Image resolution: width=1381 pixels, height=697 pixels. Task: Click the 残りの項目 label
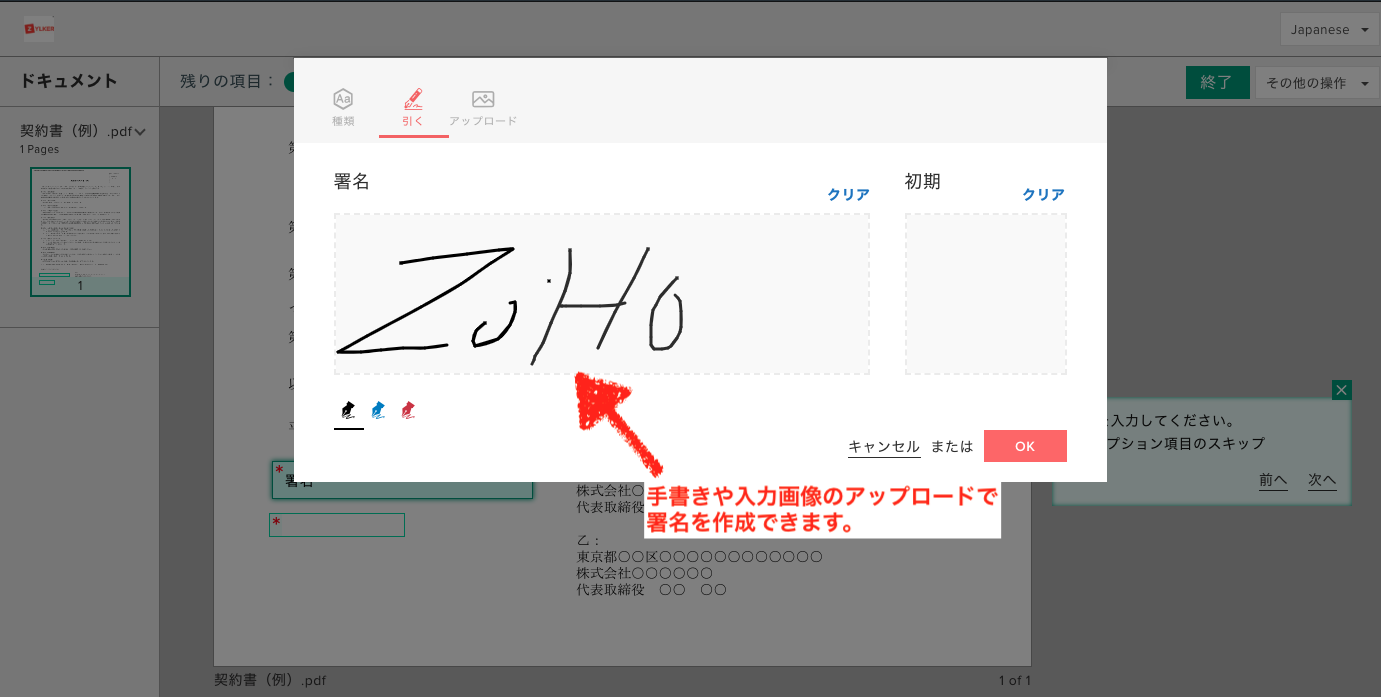point(228,81)
